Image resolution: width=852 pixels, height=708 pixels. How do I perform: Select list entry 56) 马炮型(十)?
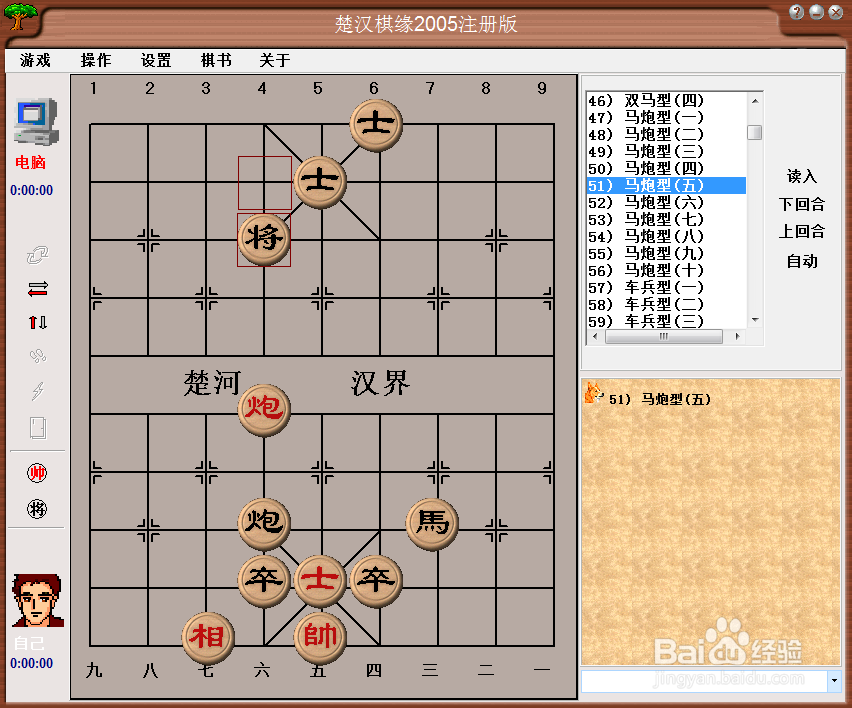(x=666, y=271)
